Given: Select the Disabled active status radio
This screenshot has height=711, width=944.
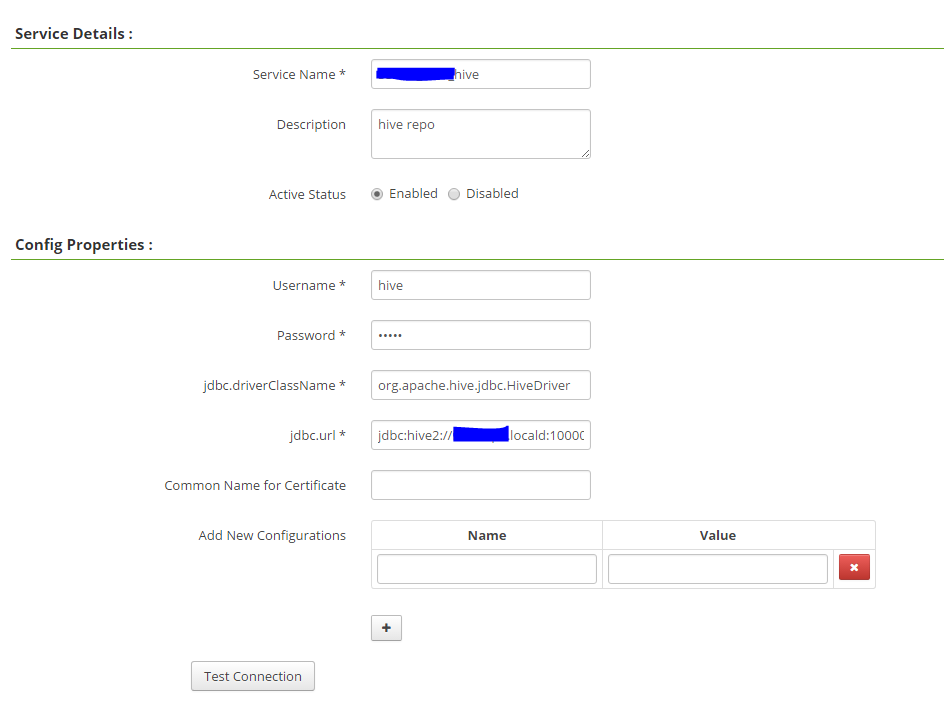Looking at the screenshot, I should pyautogui.click(x=454, y=194).
